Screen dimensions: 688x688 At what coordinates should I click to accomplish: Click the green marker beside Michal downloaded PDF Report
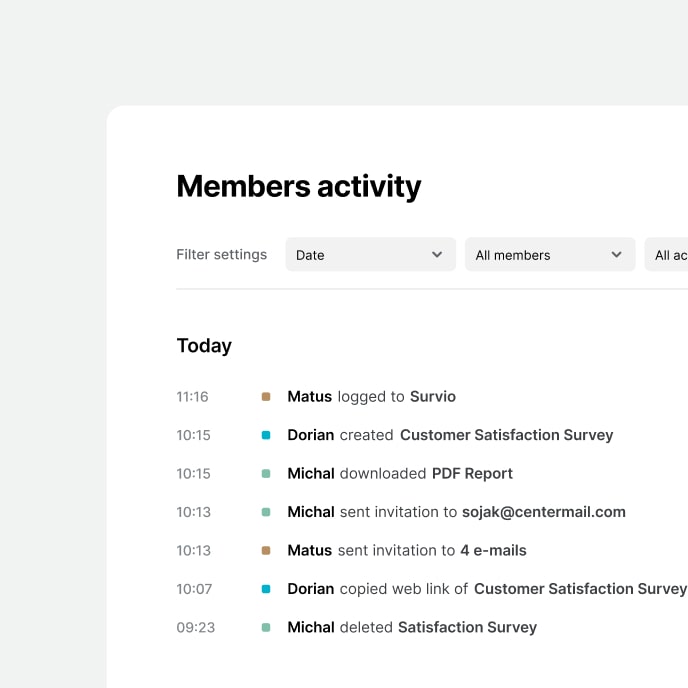[266, 473]
